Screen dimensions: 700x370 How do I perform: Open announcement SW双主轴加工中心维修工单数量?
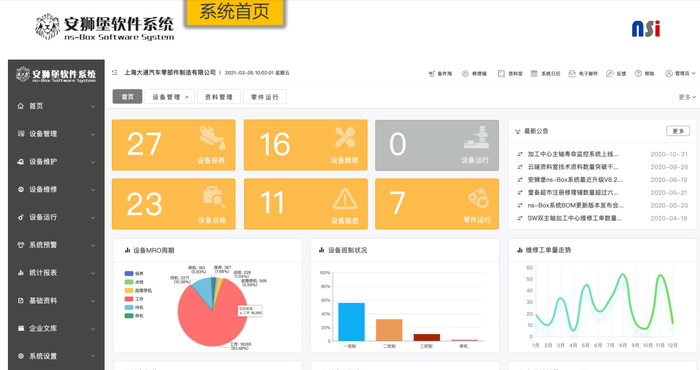[575, 219]
